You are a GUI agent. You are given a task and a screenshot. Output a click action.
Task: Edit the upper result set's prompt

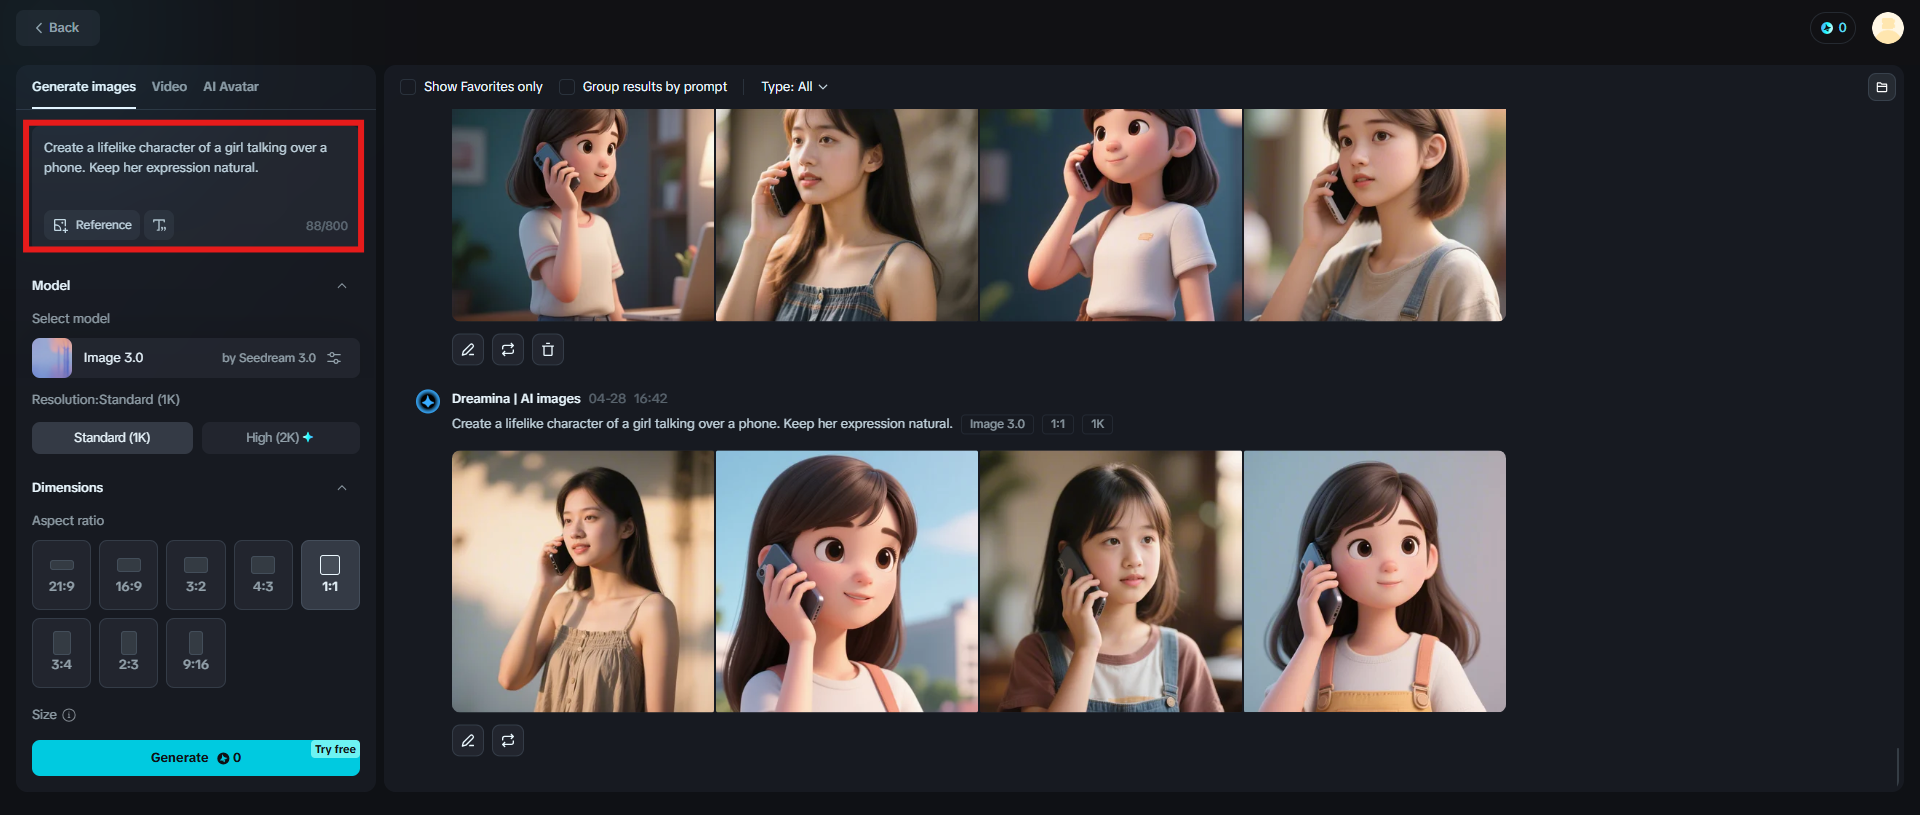point(468,350)
